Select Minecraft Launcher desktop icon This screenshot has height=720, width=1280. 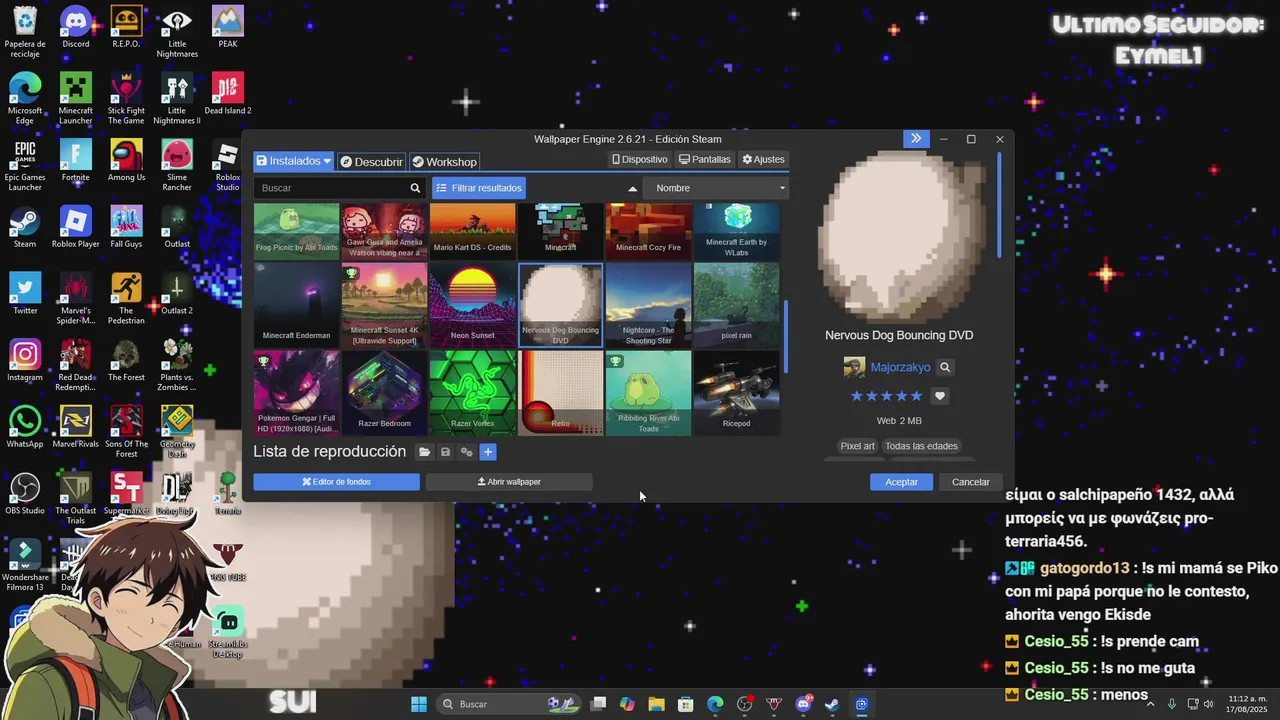(76, 98)
